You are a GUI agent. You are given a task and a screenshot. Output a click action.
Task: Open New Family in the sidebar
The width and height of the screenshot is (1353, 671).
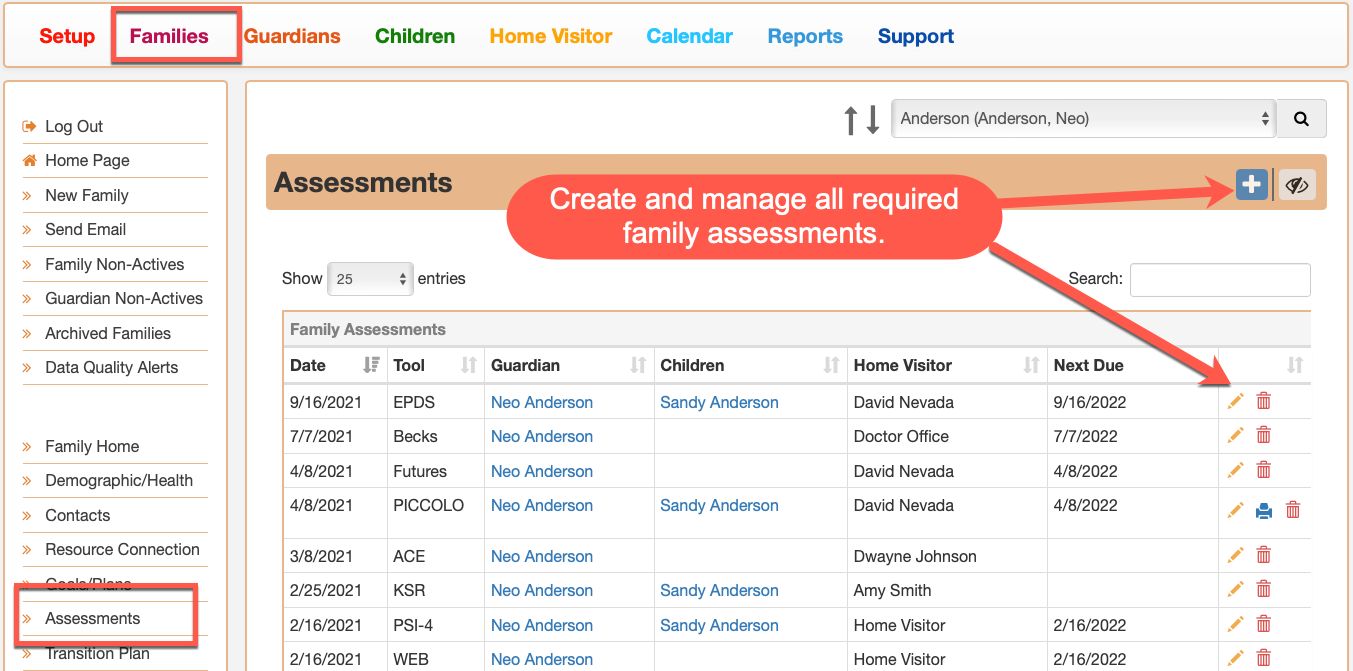[x=87, y=195]
